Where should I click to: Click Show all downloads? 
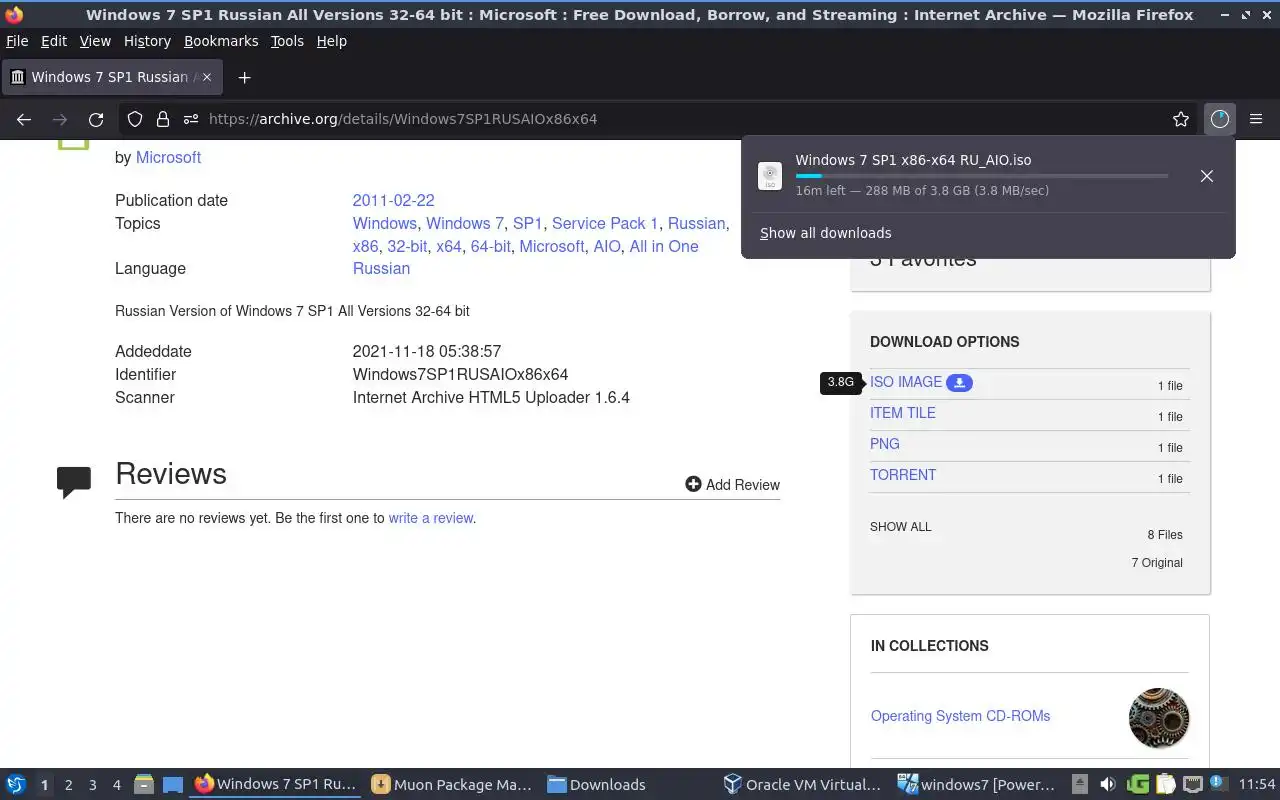pos(825,233)
